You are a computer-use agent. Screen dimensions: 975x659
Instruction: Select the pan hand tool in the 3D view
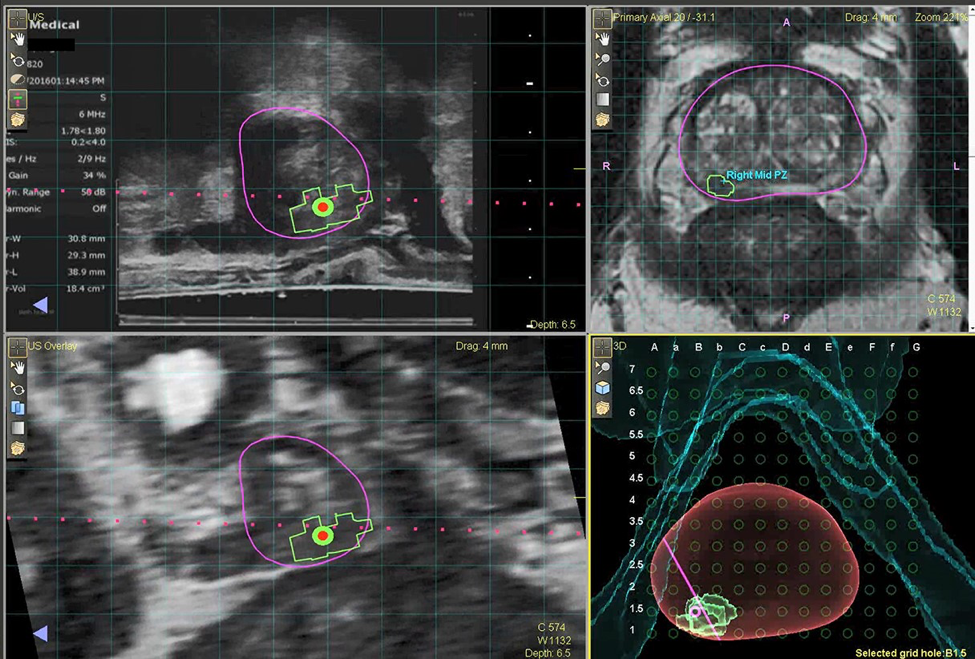point(602,368)
